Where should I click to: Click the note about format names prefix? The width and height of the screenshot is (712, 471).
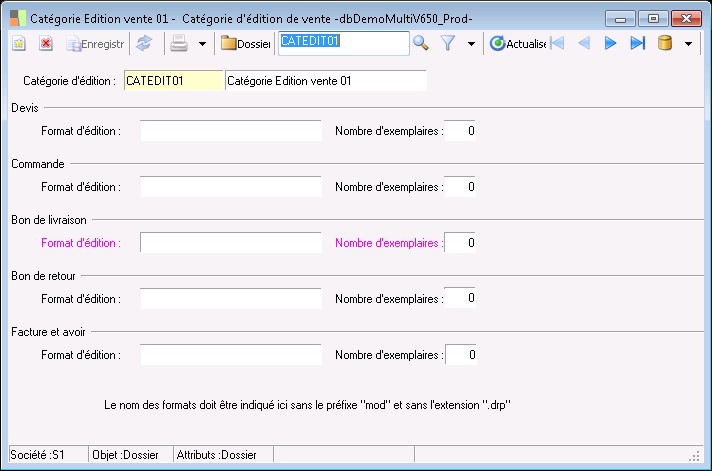point(307,405)
